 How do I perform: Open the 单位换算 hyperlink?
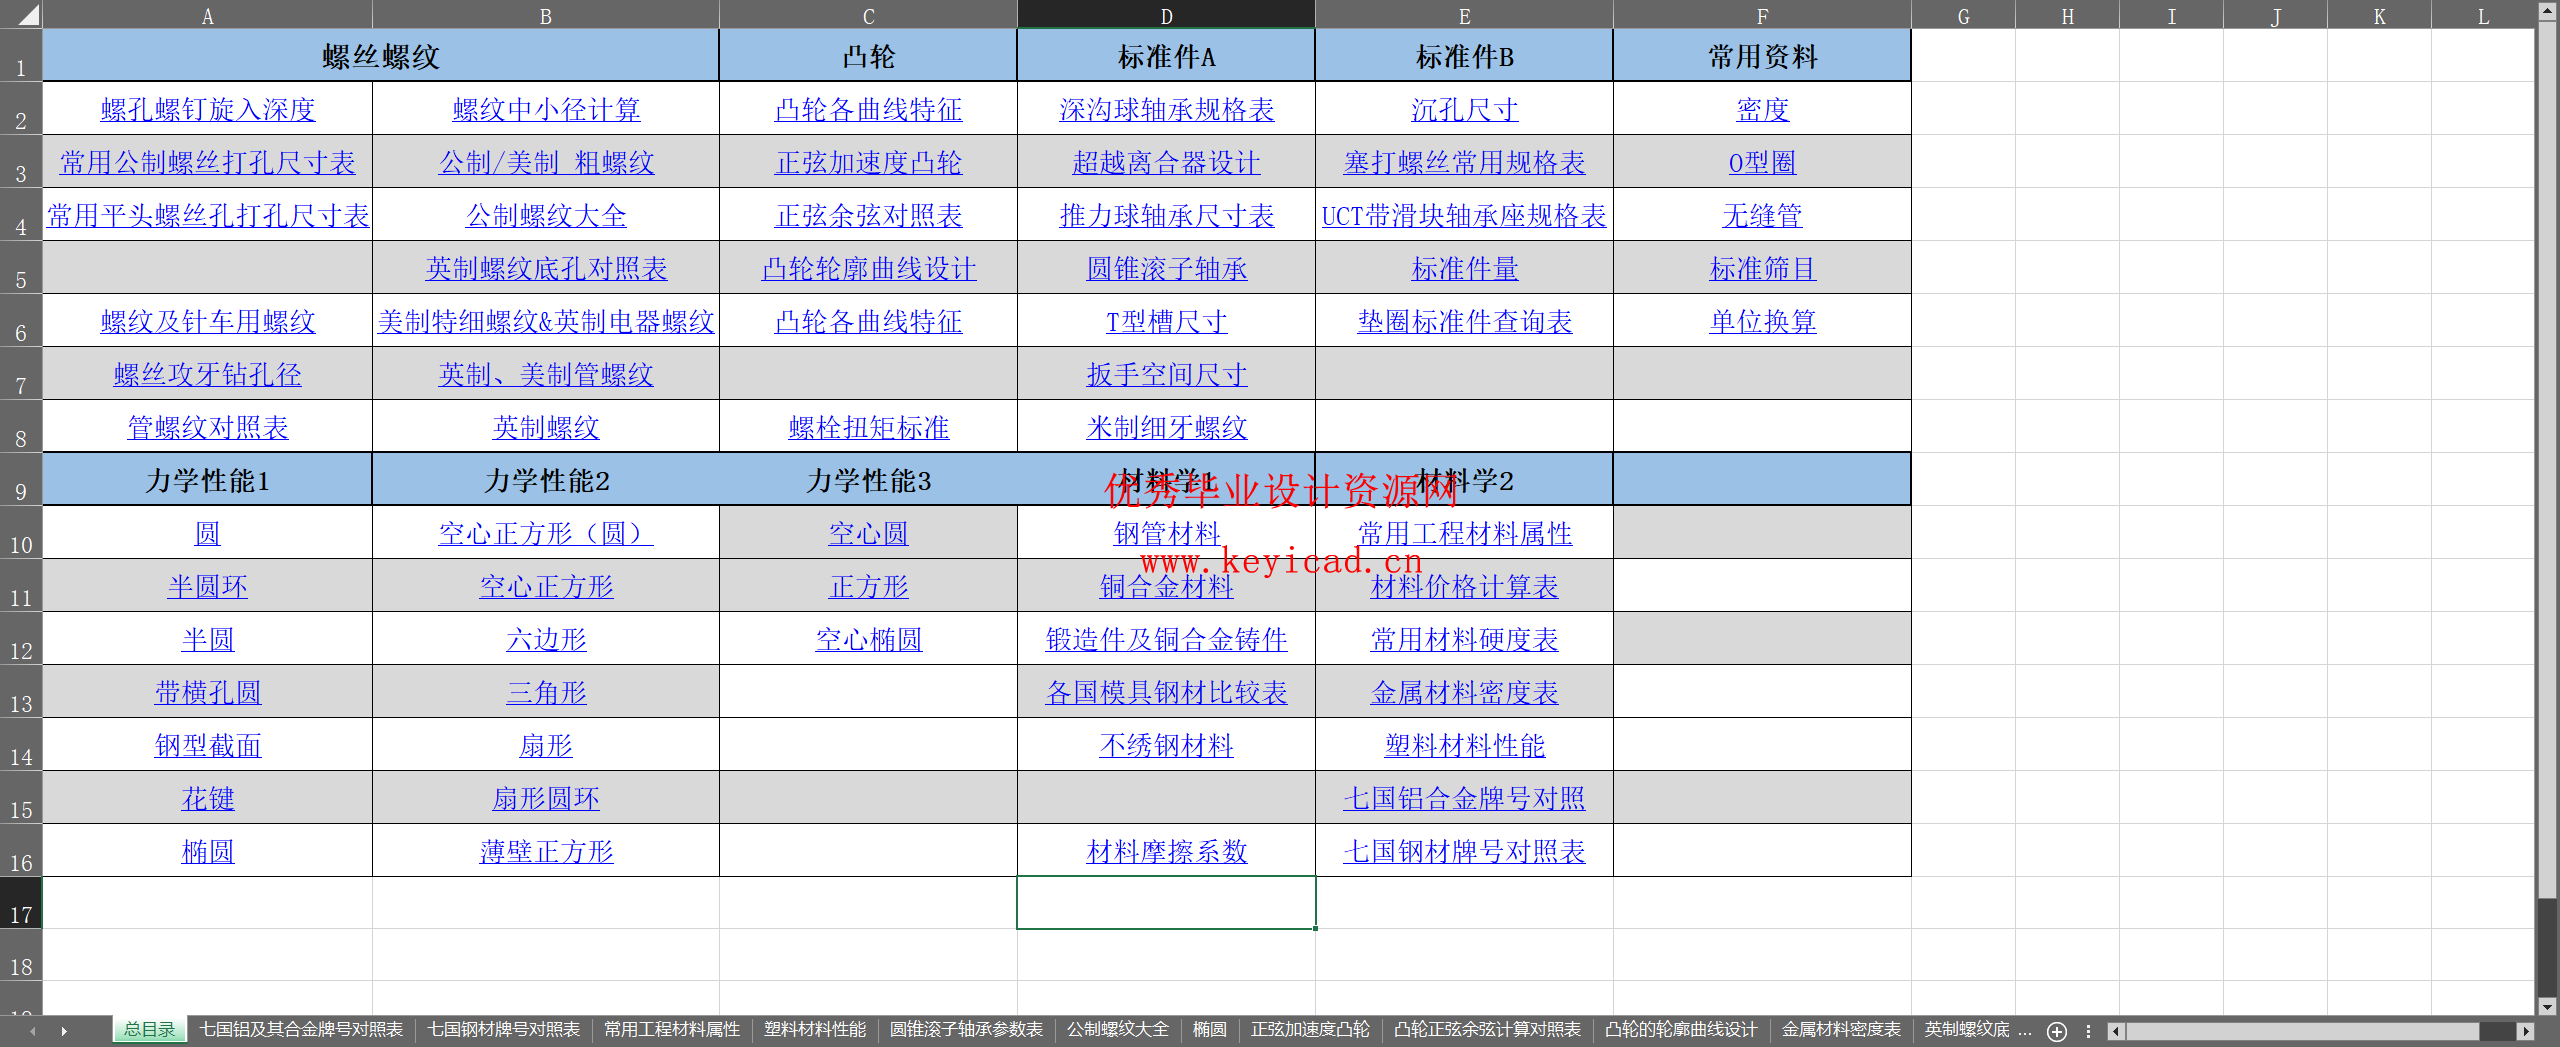pos(1761,321)
